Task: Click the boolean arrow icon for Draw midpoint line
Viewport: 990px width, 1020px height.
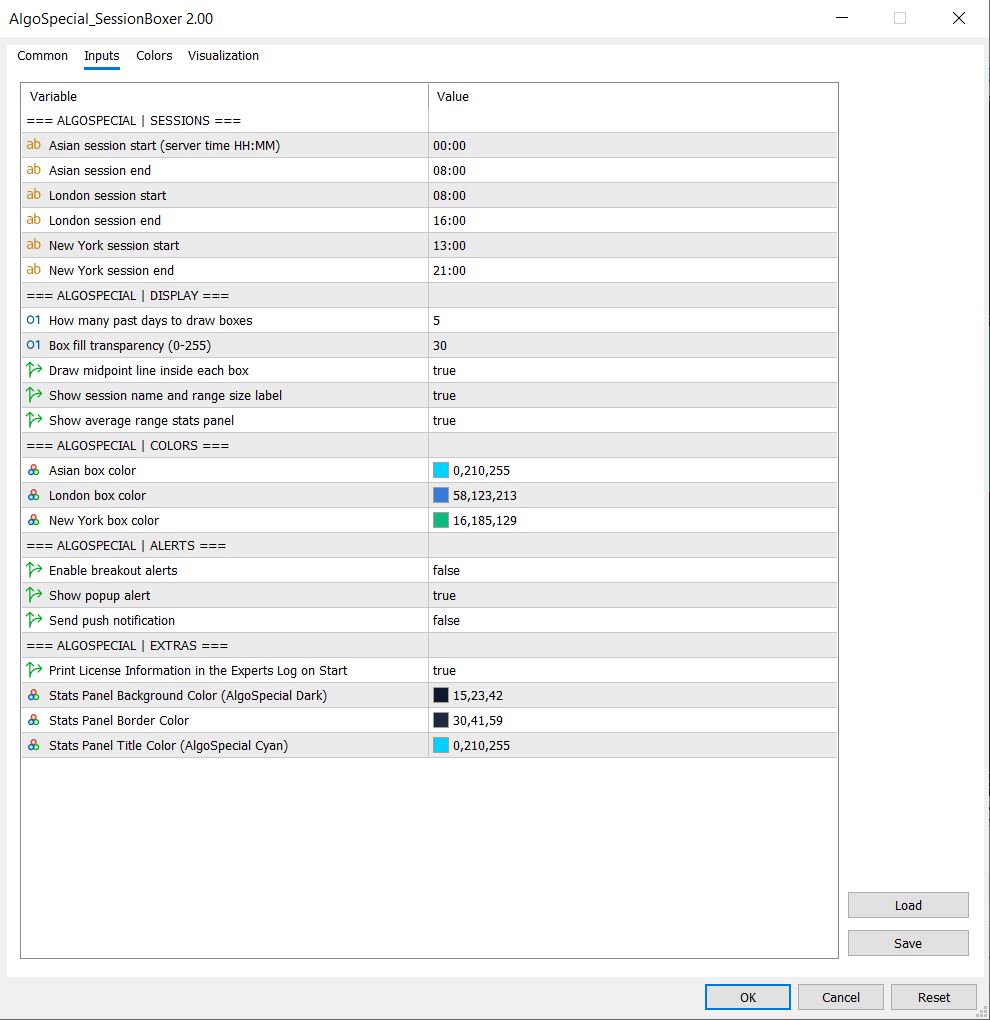Action: point(33,370)
